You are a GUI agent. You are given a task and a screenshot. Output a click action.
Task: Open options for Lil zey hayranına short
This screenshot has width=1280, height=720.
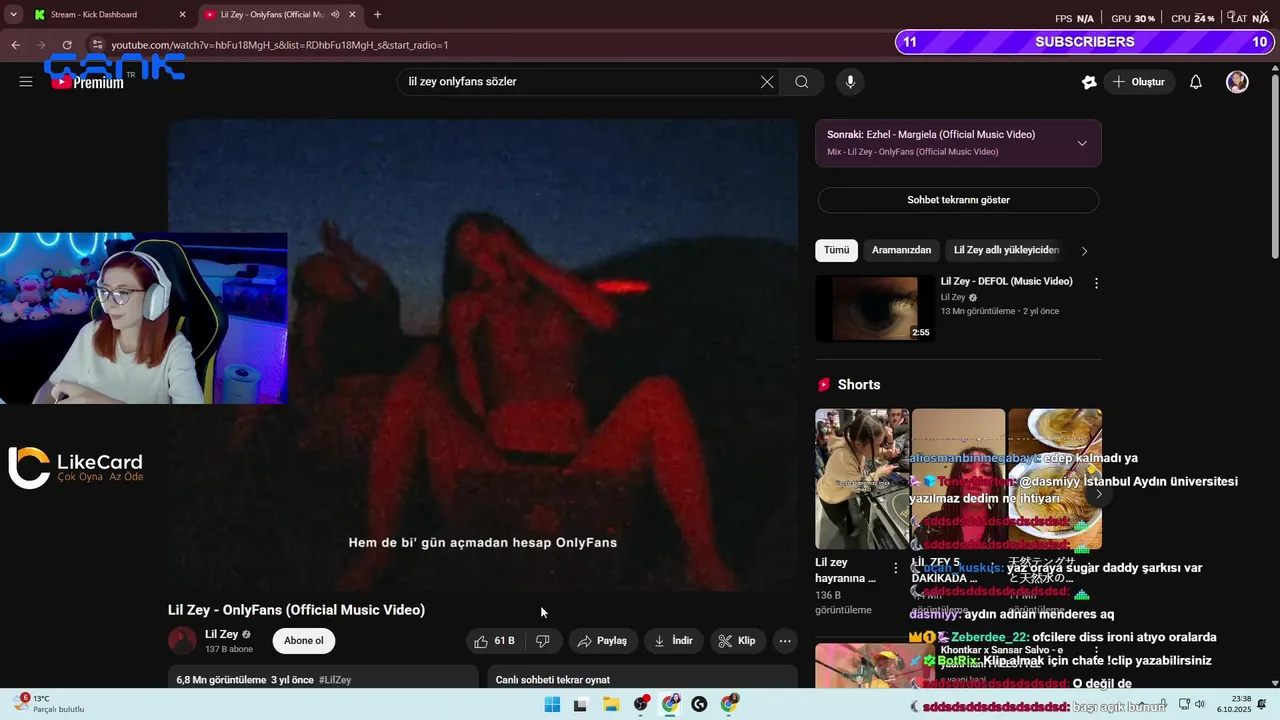895,568
